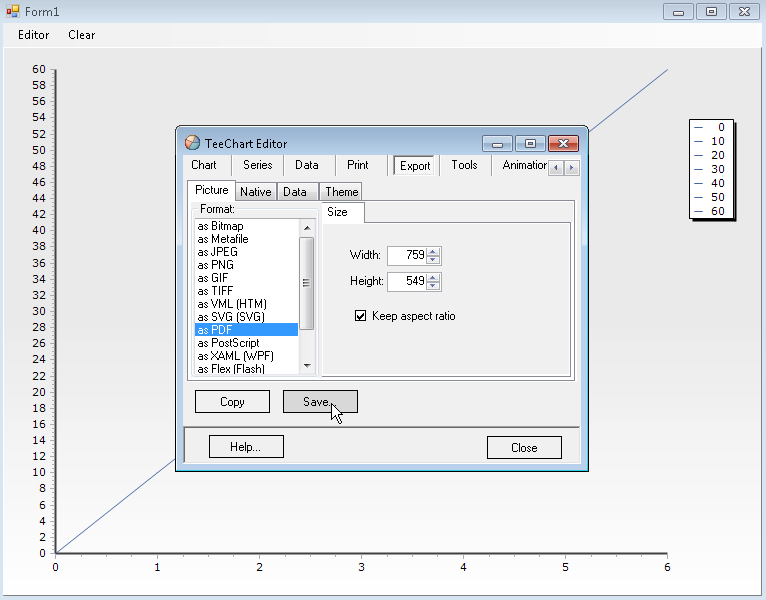Choose 'as Flex (Flash)' format
This screenshot has height=600, width=766.
pos(246,369)
